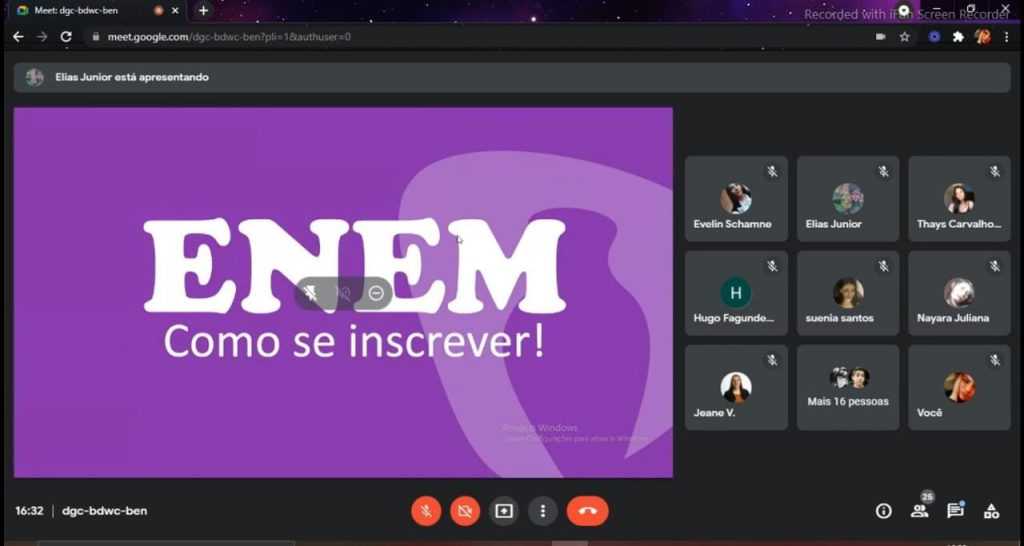Expand the 'Mais 16 pessoas' participants tile

click(x=848, y=388)
